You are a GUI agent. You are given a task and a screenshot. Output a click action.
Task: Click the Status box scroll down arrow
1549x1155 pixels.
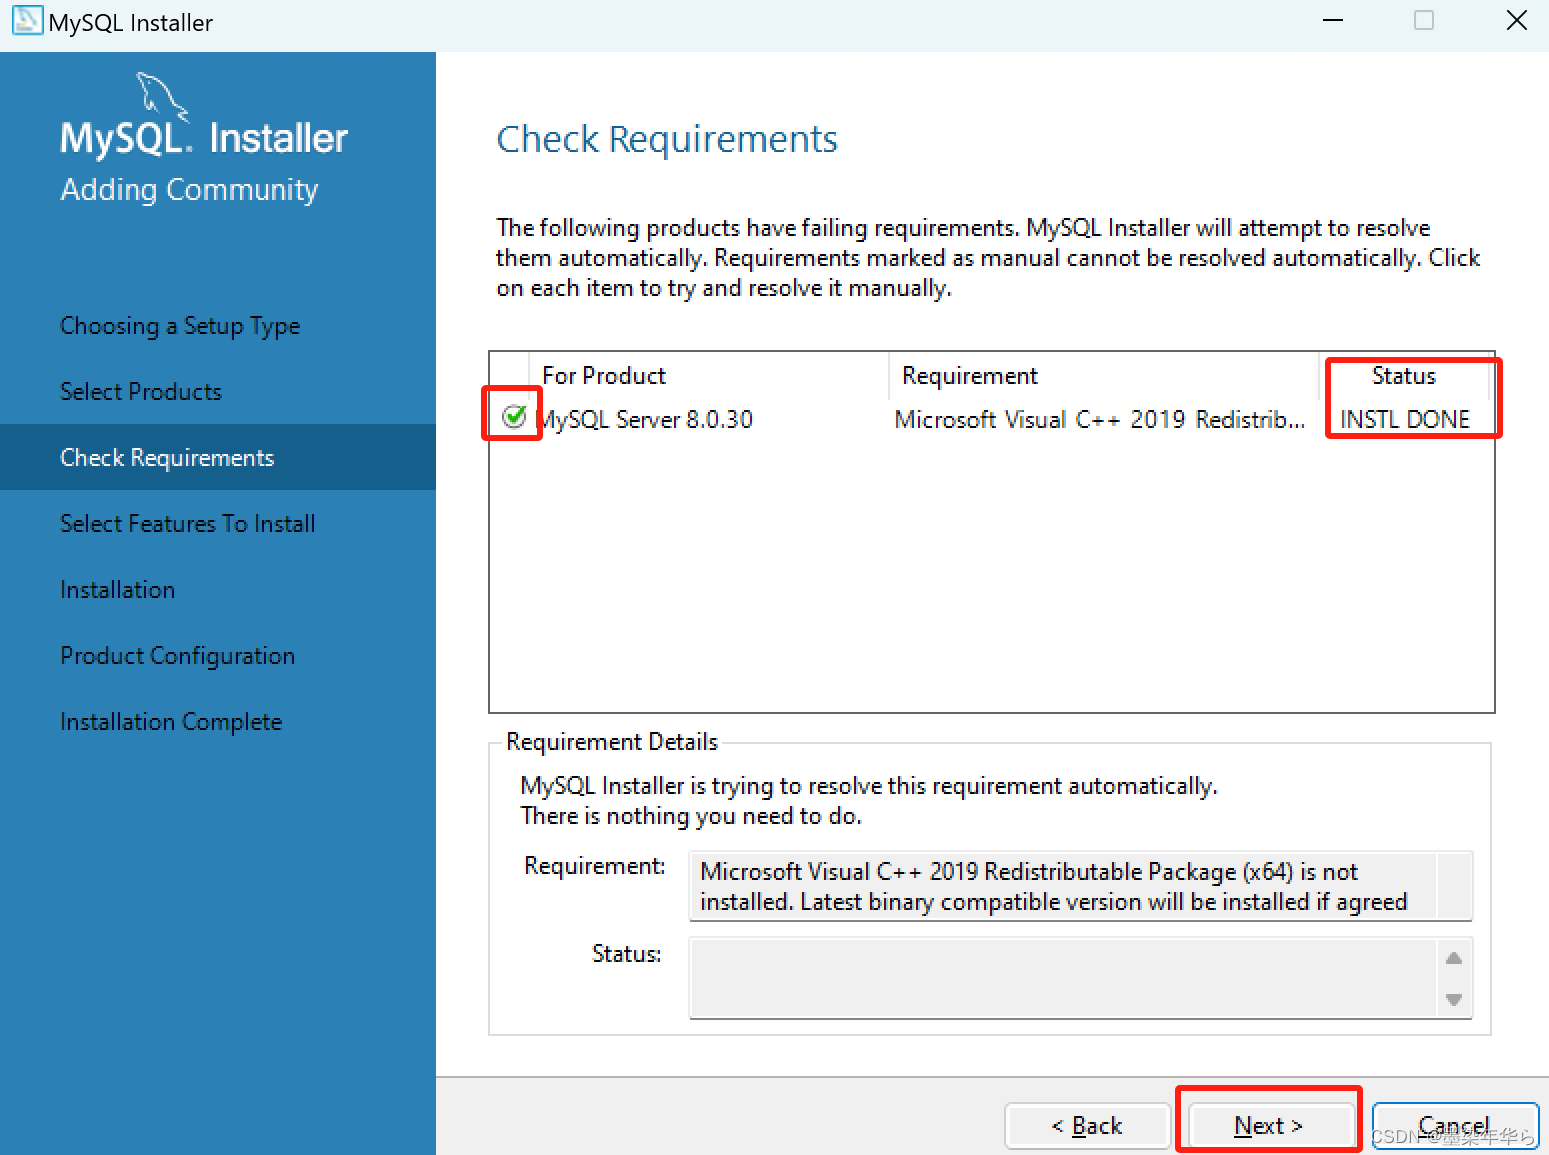click(1454, 999)
